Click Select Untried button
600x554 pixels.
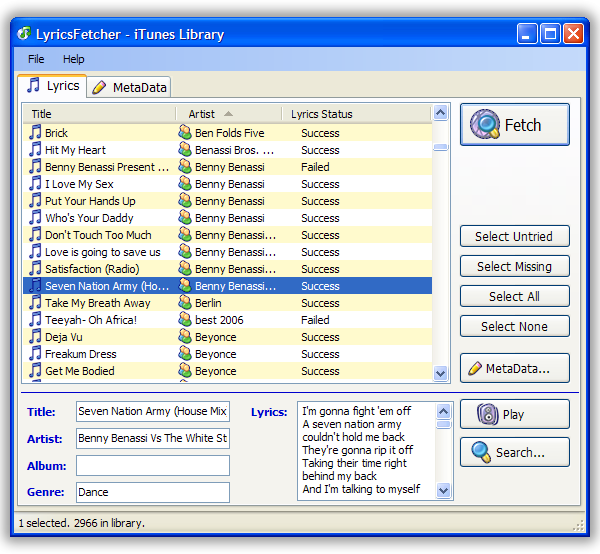(x=515, y=236)
